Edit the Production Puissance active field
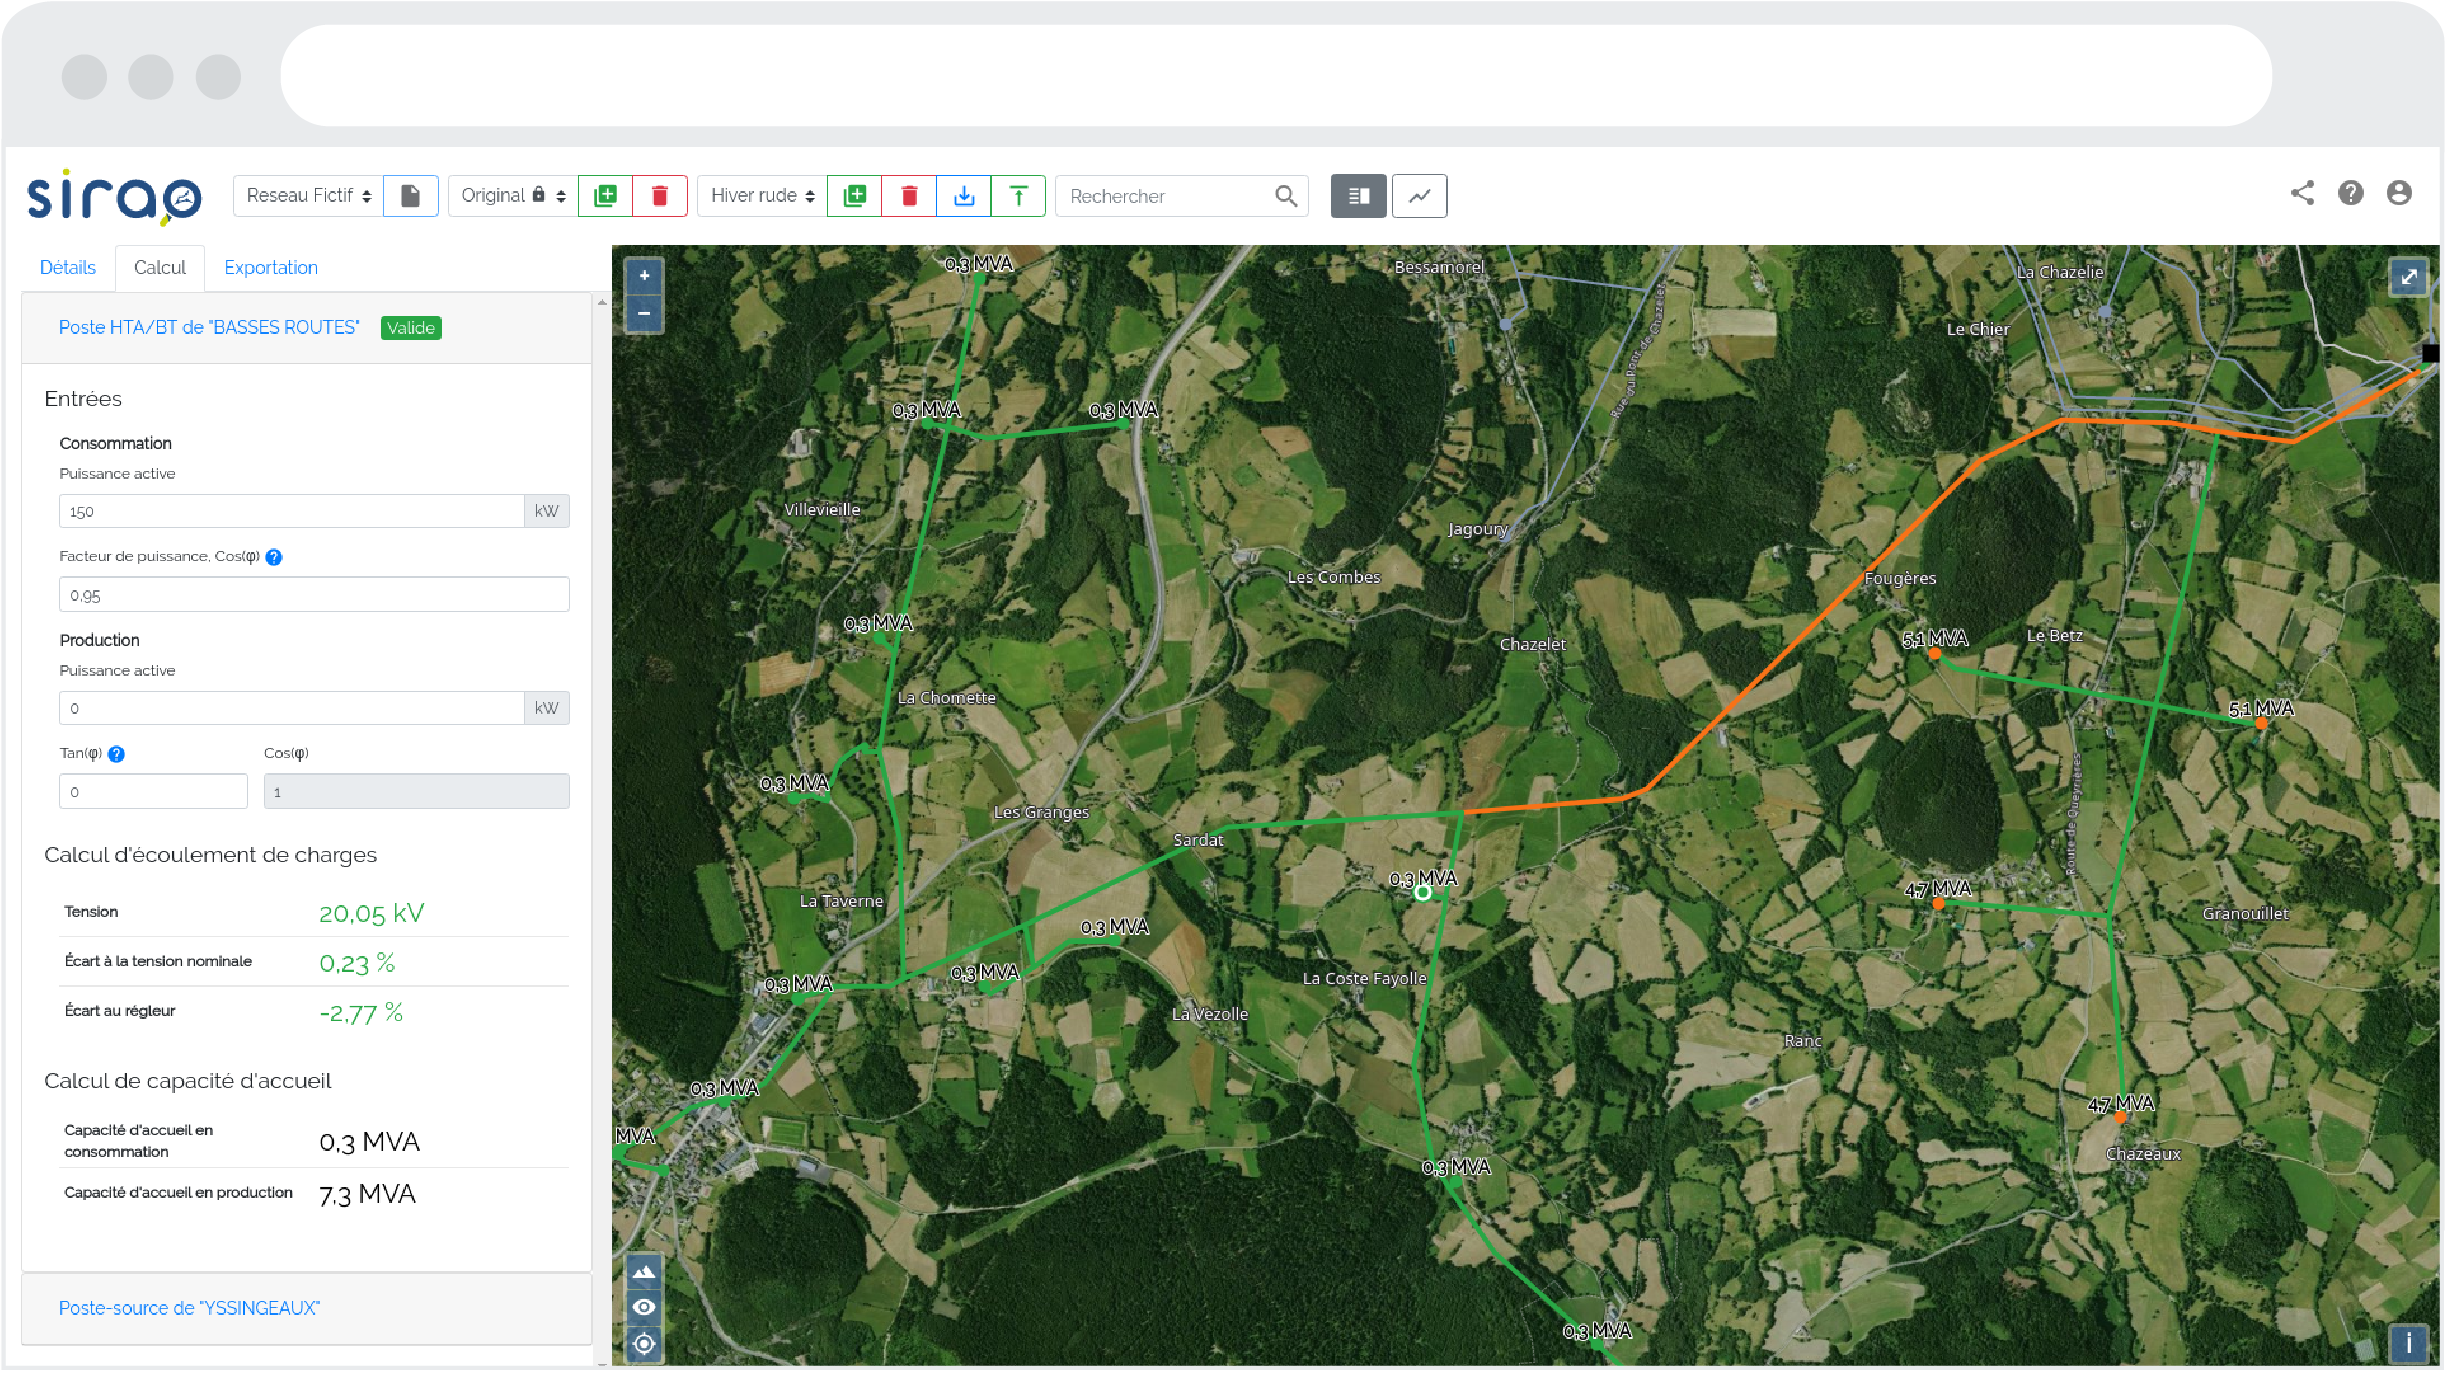This screenshot has width=2446, height=1373. [x=291, y=708]
